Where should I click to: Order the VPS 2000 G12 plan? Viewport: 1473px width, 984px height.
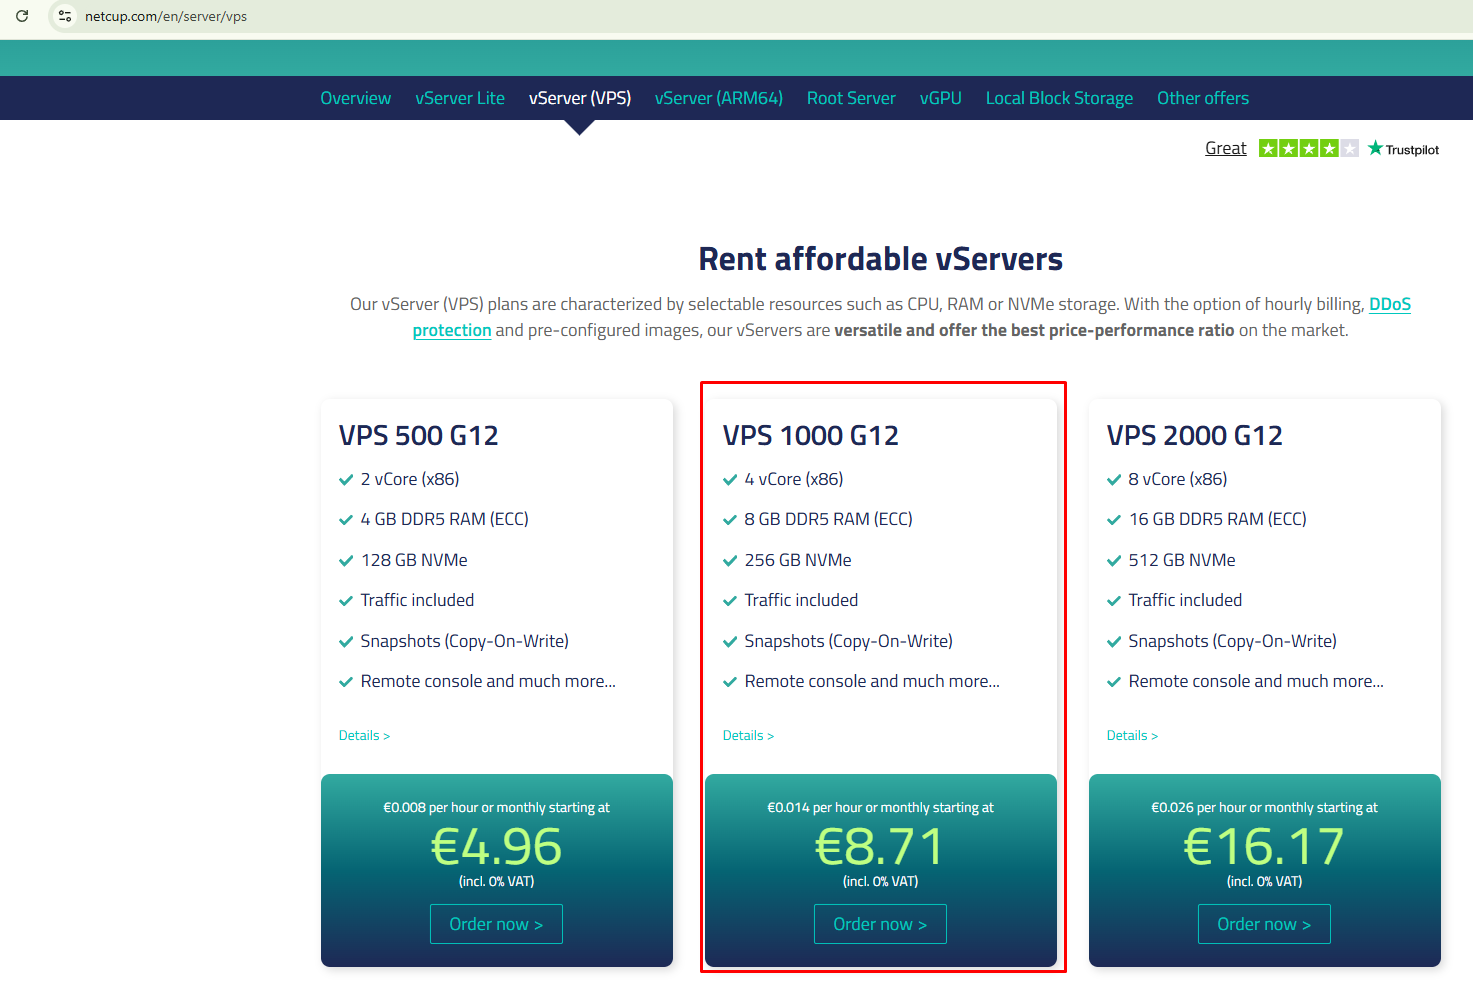(1264, 924)
